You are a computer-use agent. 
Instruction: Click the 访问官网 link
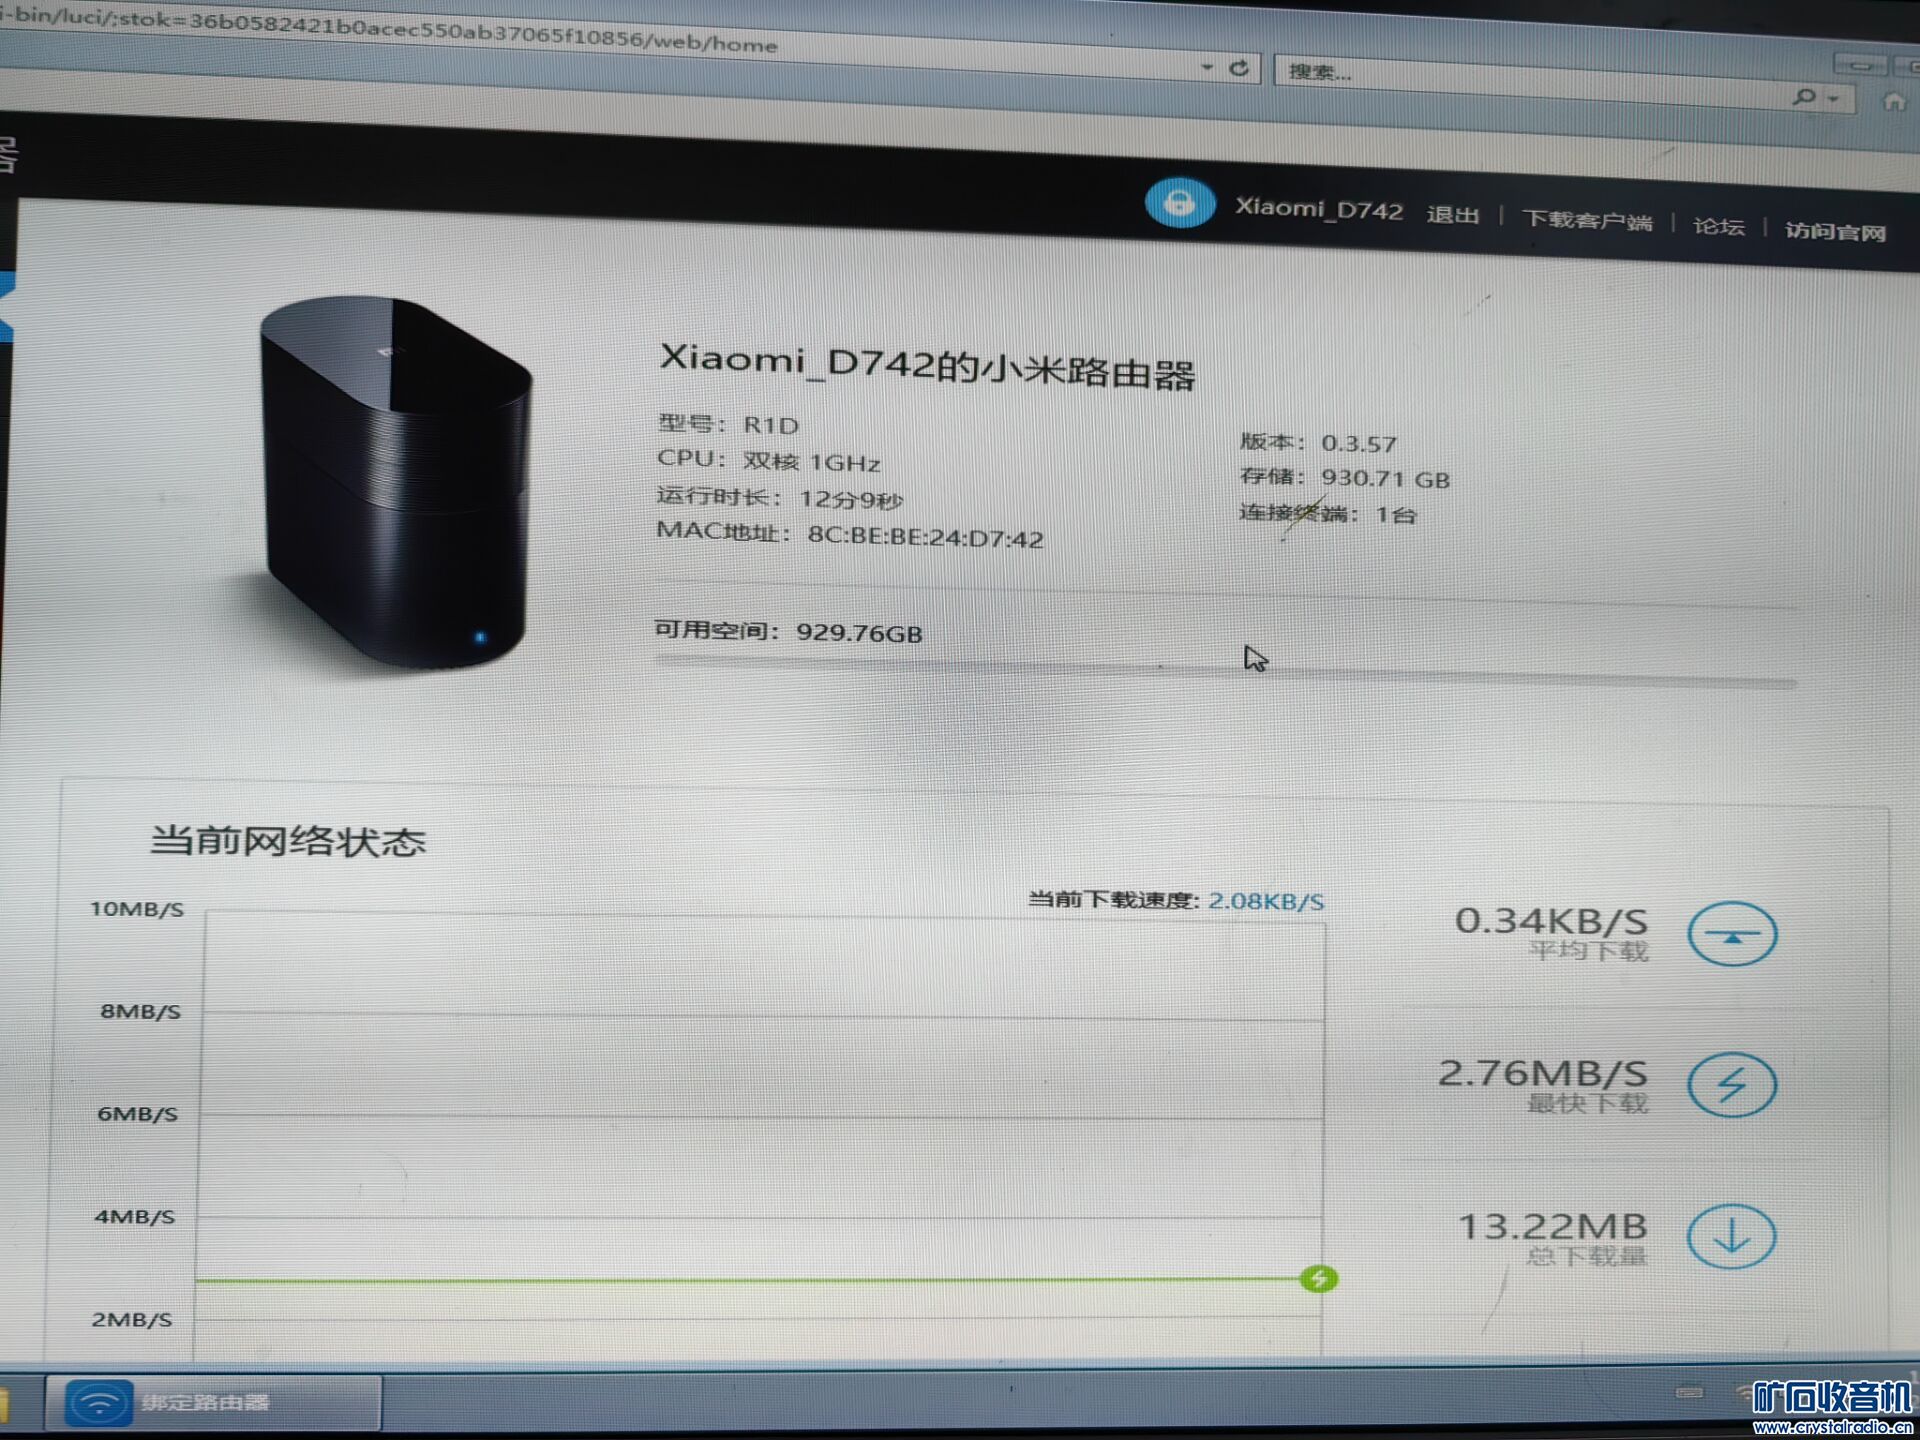click(x=1835, y=232)
